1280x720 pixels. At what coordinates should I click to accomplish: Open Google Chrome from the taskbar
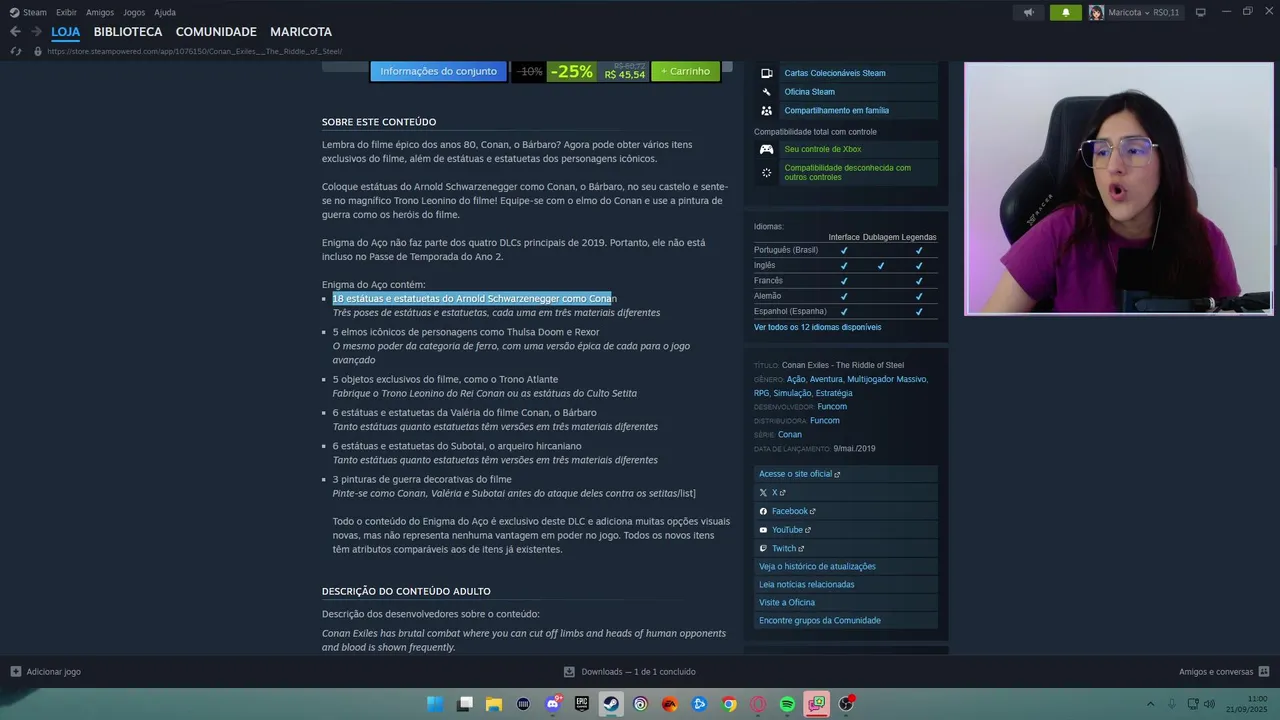pos(729,704)
